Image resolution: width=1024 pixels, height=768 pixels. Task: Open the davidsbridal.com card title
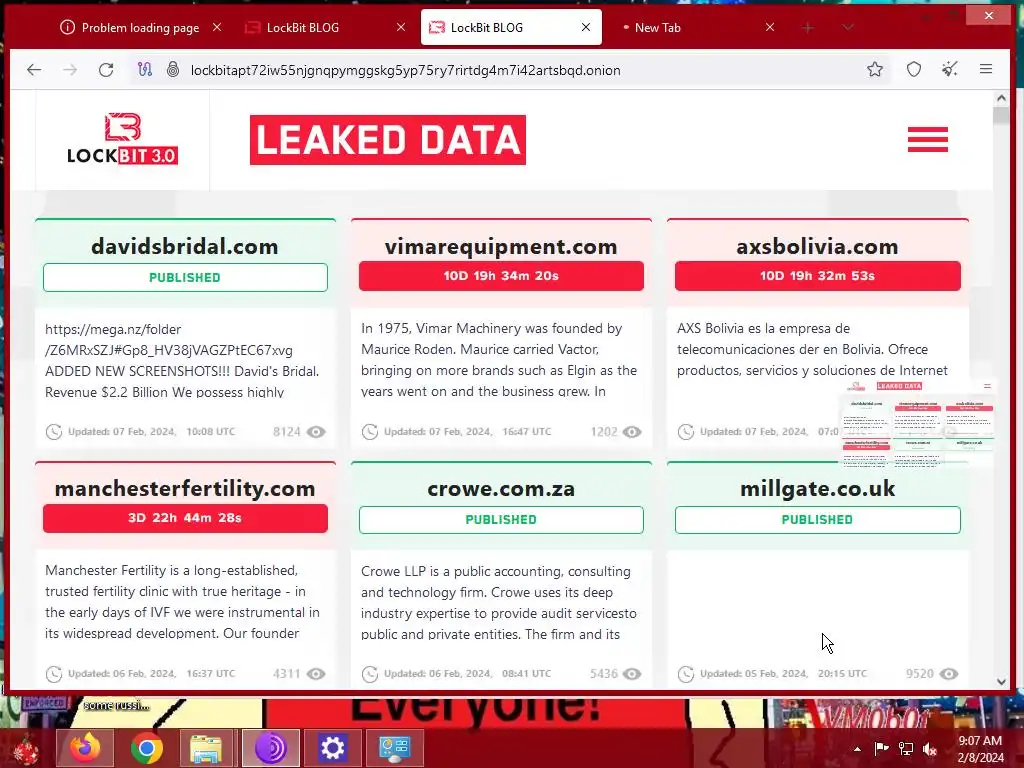(x=185, y=246)
